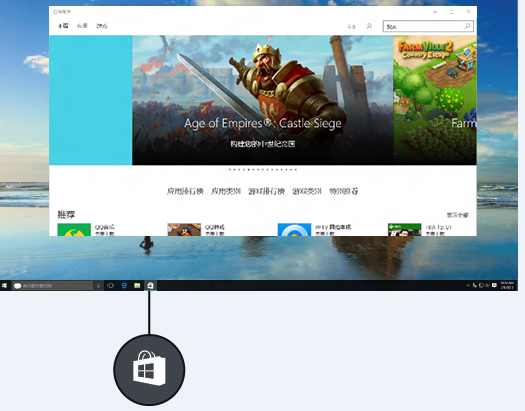Switch to the 应用 apps tab
The width and height of the screenshot is (525, 411).
(x=82, y=26)
